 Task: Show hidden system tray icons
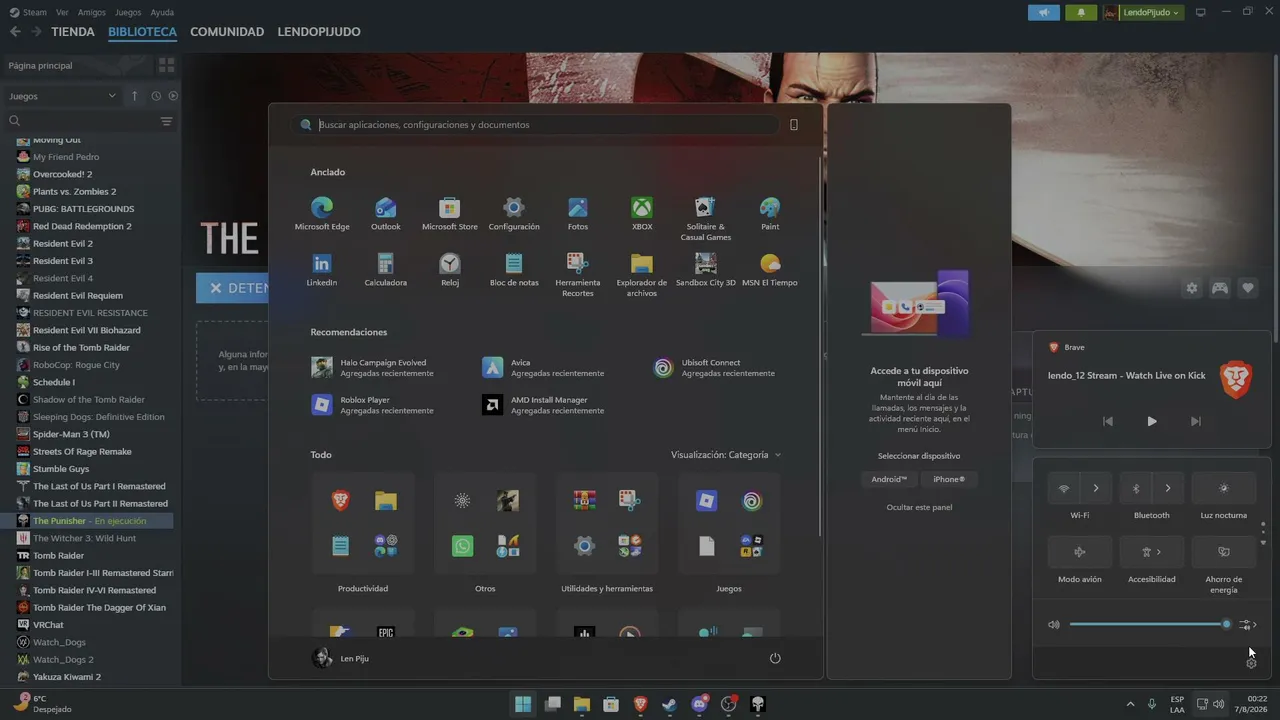click(1130, 704)
